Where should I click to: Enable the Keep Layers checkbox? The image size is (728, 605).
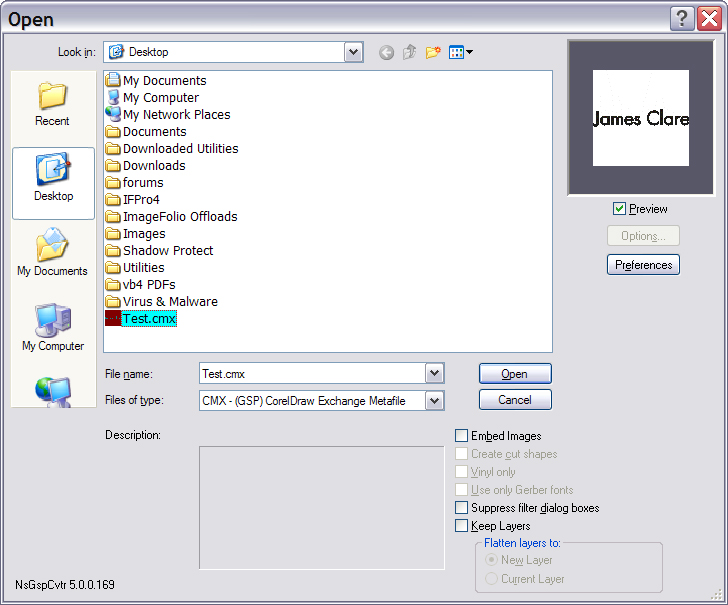461,526
